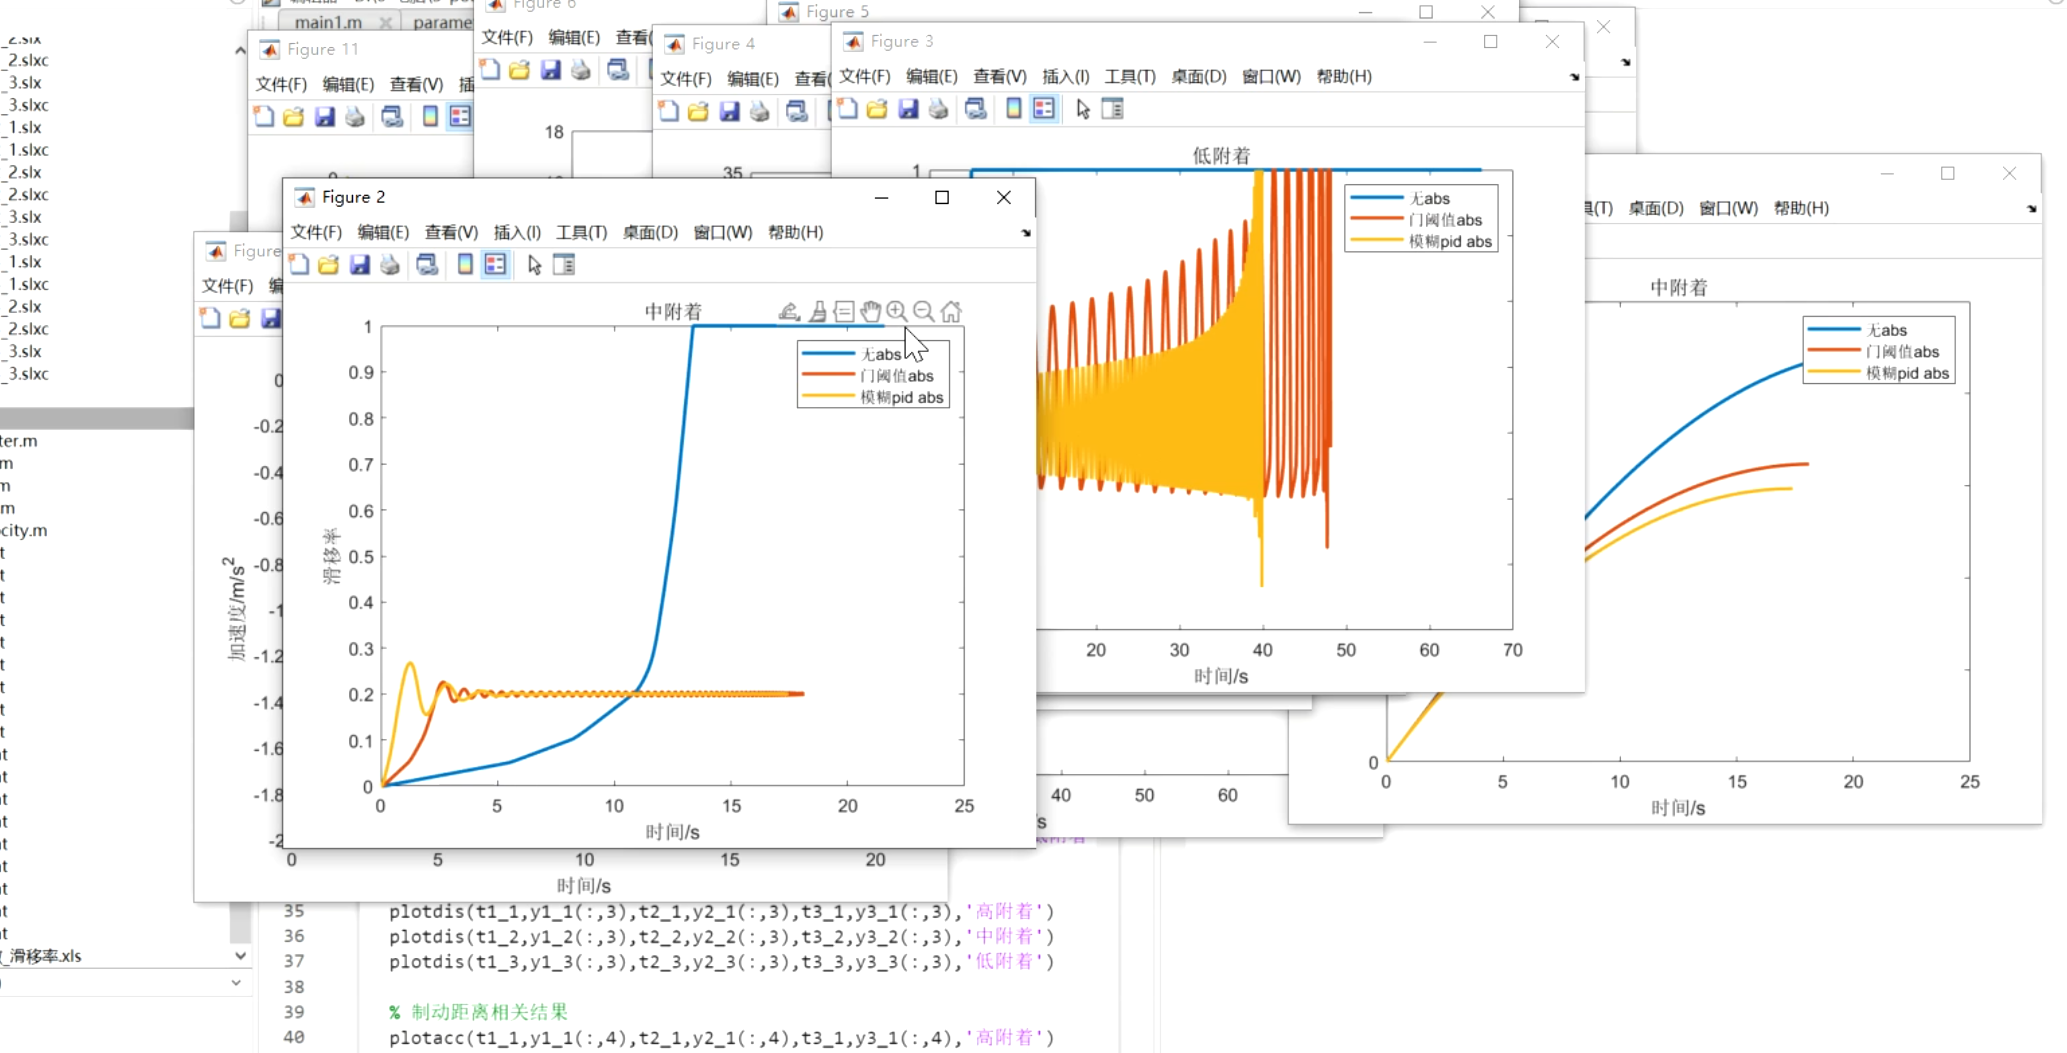Select Zoom Out magnifier on Figure 2 axes

click(924, 312)
